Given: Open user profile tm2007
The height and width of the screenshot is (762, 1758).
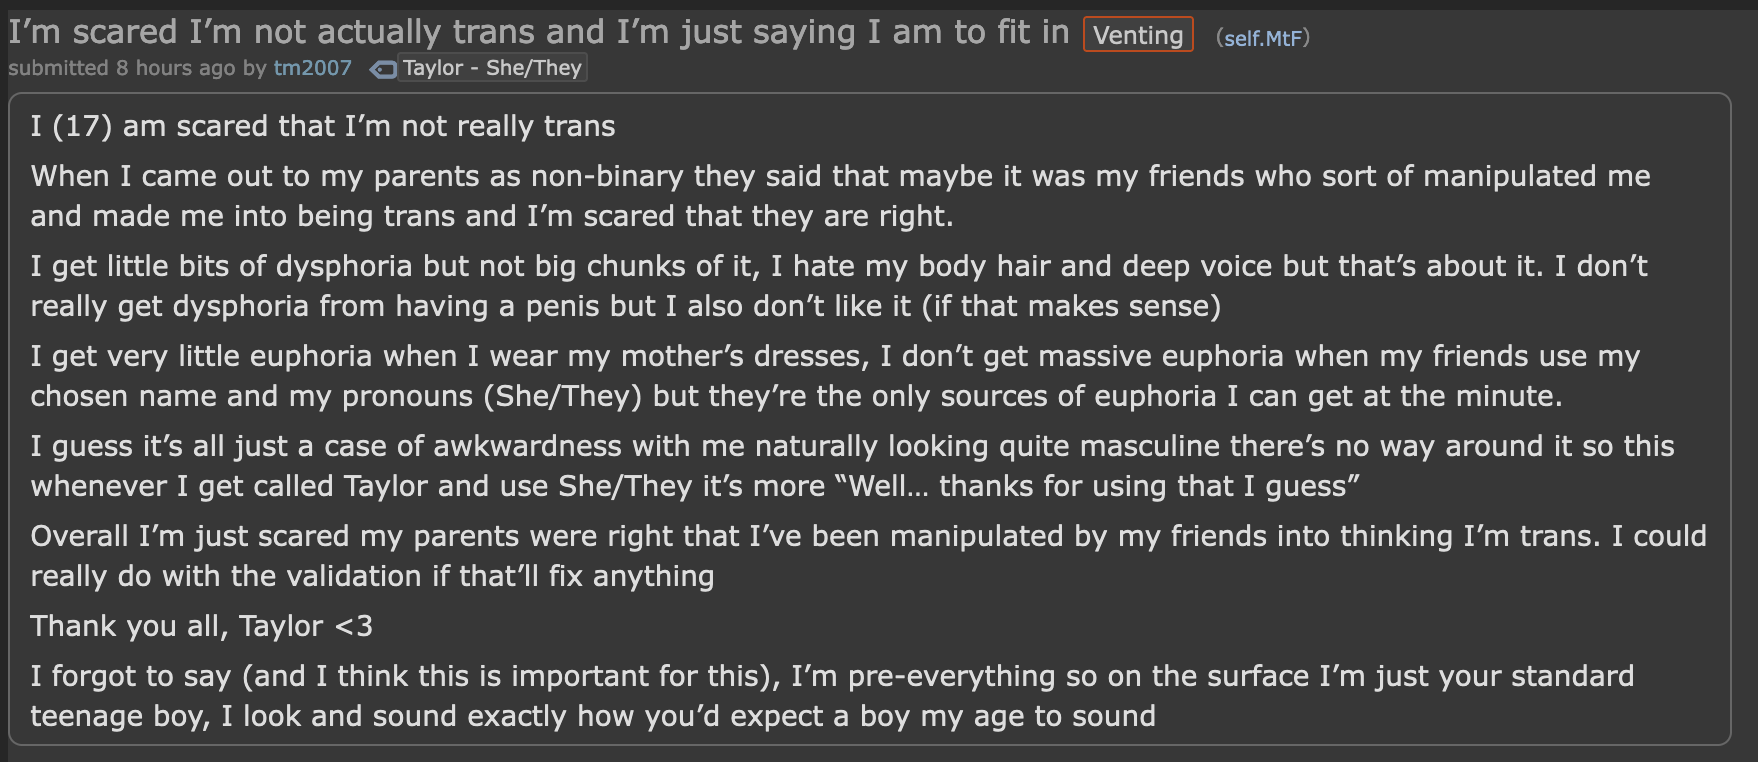Looking at the screenshot, I should coord(313,68).
